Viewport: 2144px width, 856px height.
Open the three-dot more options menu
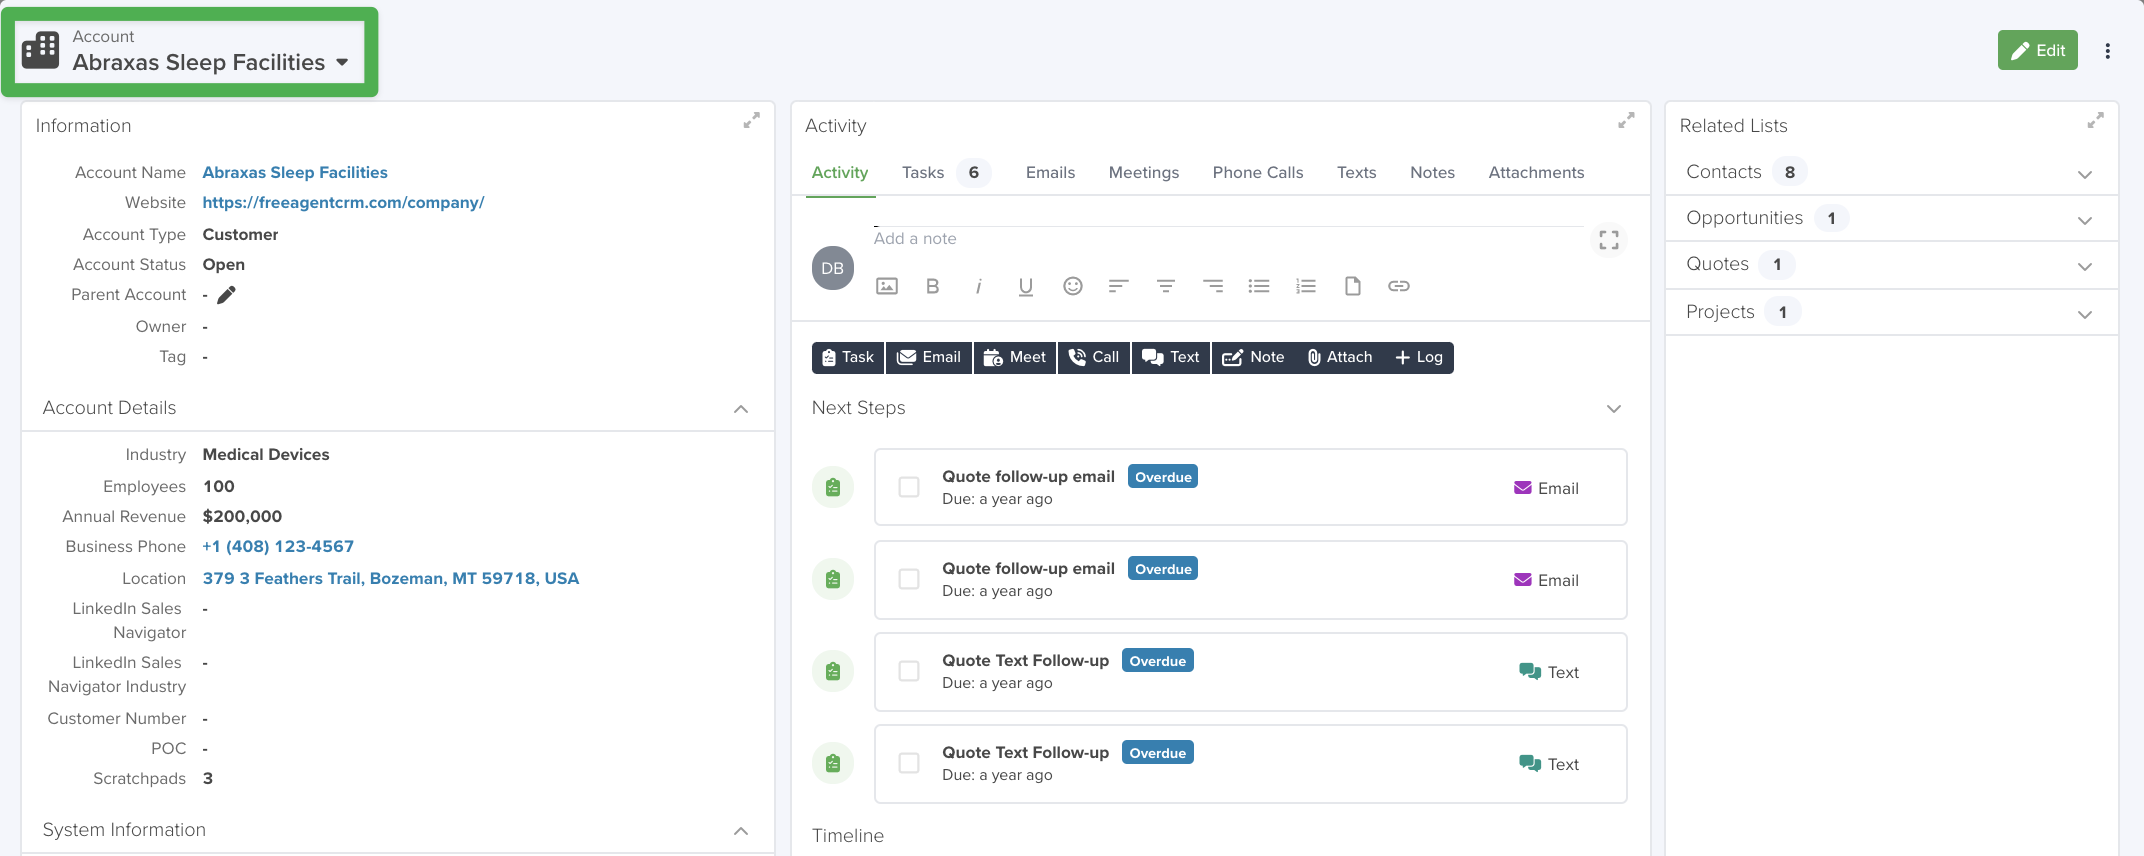tap(2107, 51)
